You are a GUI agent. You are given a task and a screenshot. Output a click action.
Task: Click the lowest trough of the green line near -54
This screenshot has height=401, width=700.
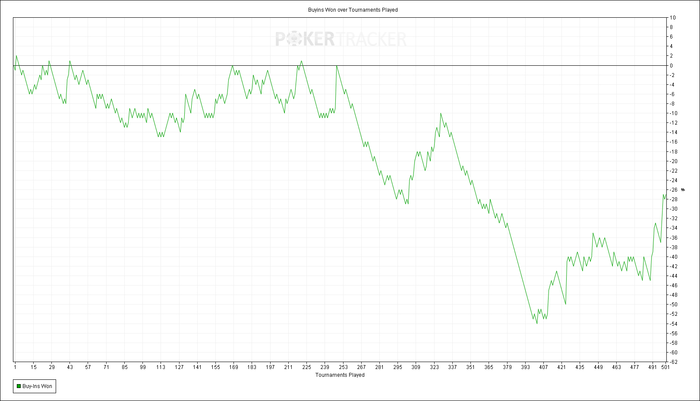[x=537, y=323]
